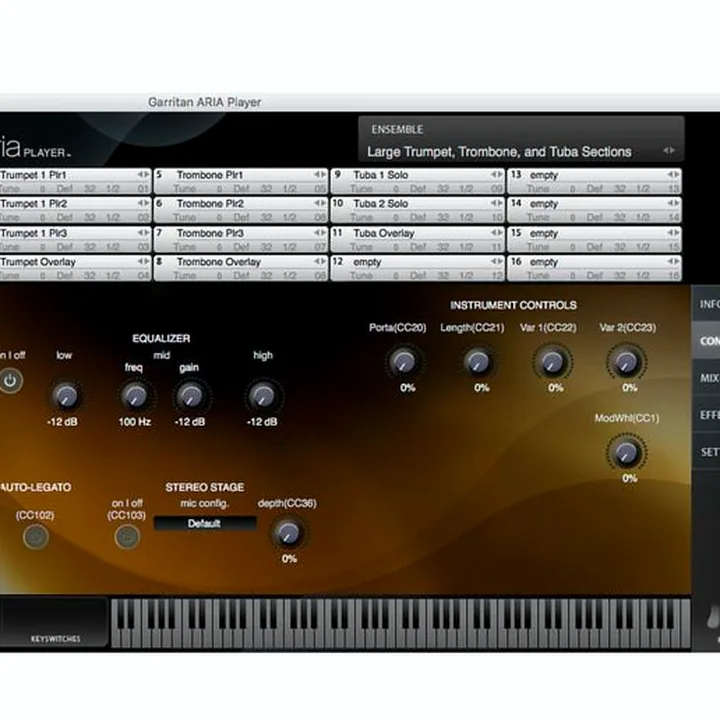Toggle Auto-Legato CC102 switch
Screen dimensions: 720x720
click(x=36, y=536)
